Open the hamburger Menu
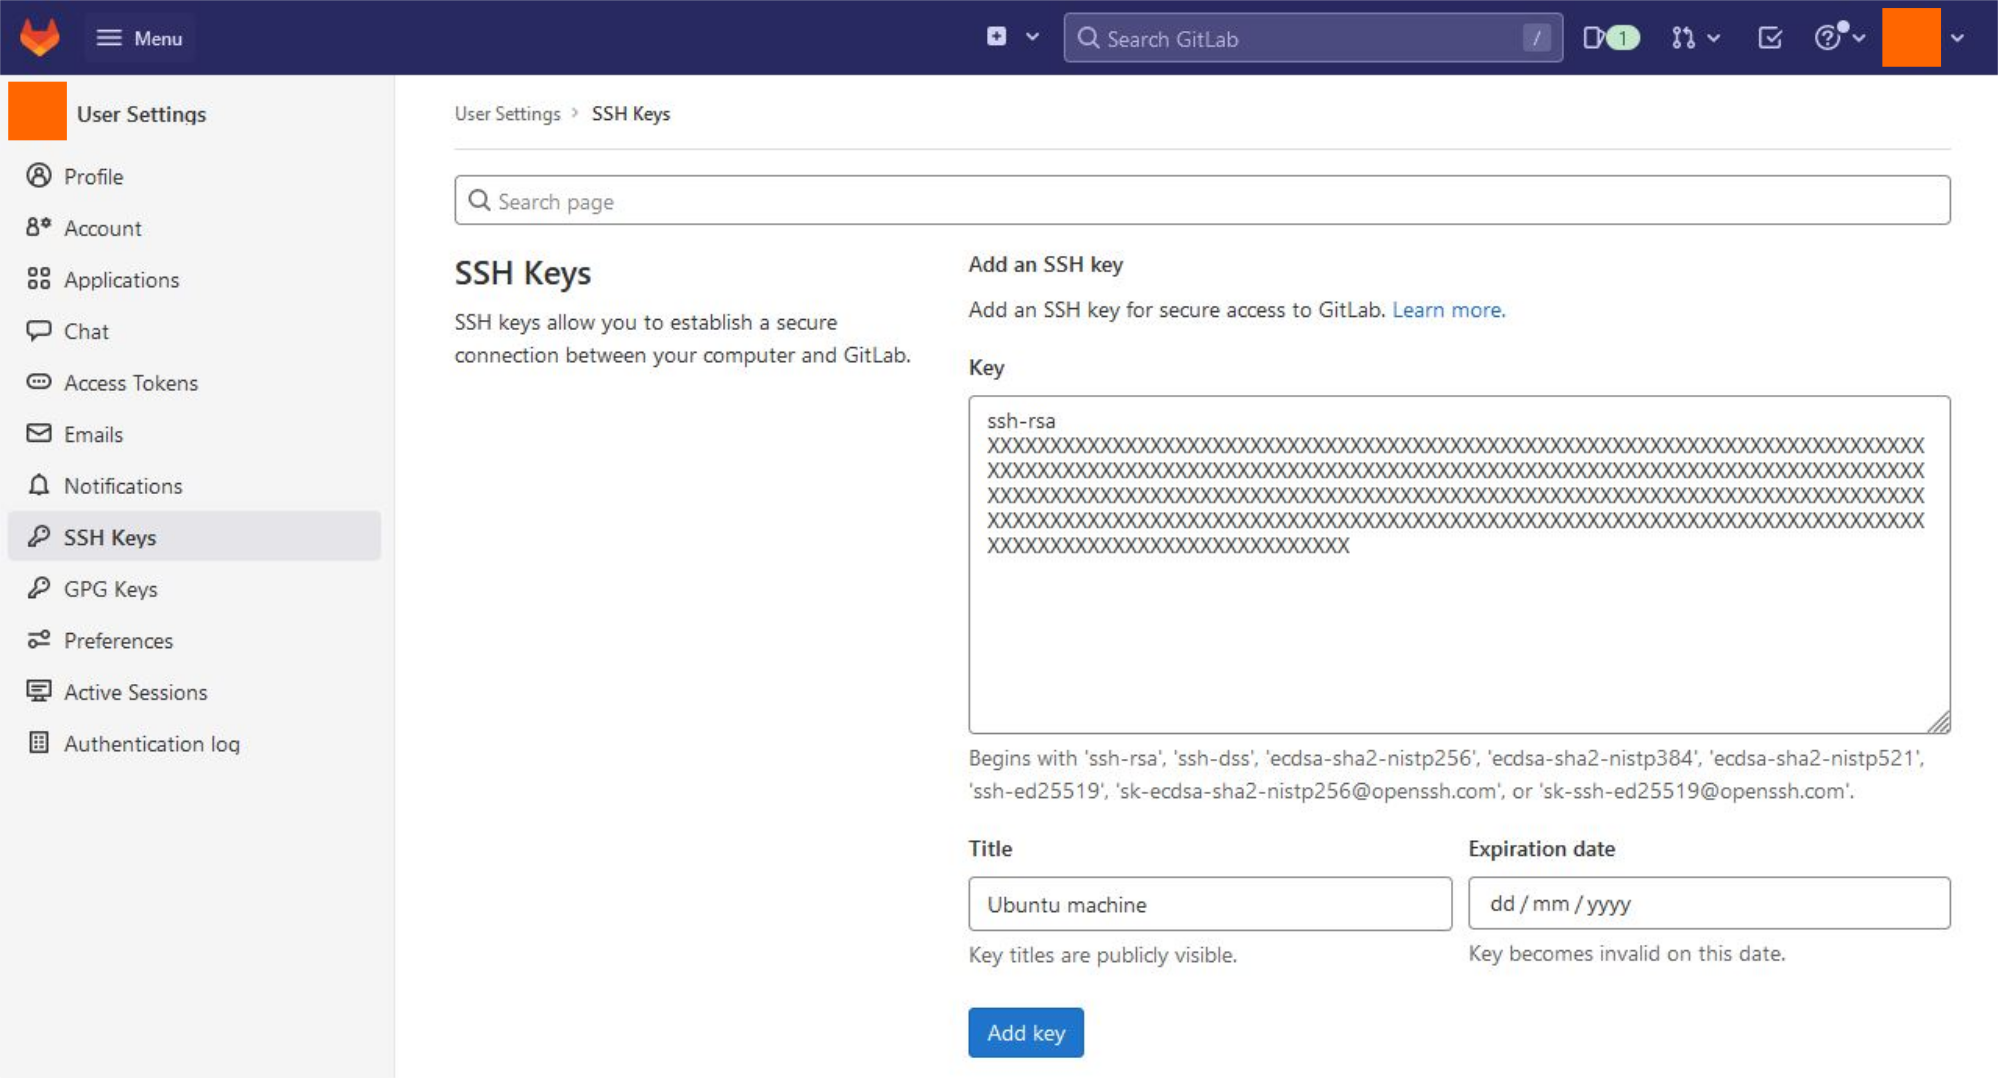 [x=139, y=38]
